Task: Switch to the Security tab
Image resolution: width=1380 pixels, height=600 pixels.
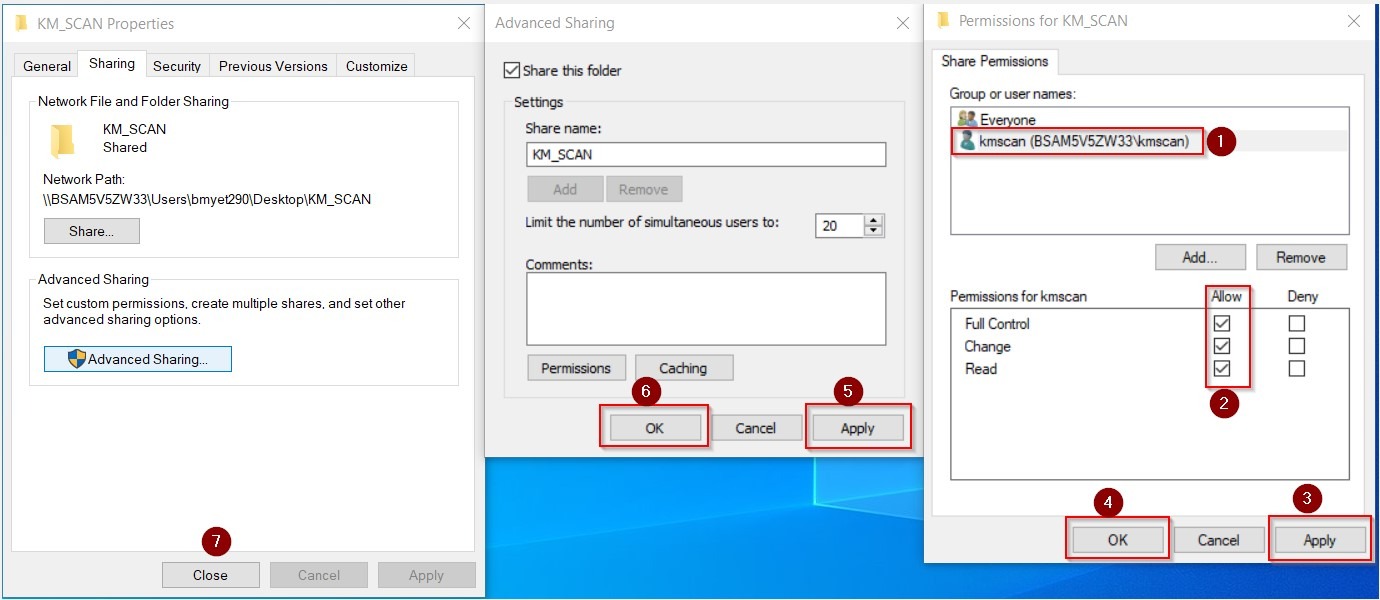Action: [x=177, y=66]
